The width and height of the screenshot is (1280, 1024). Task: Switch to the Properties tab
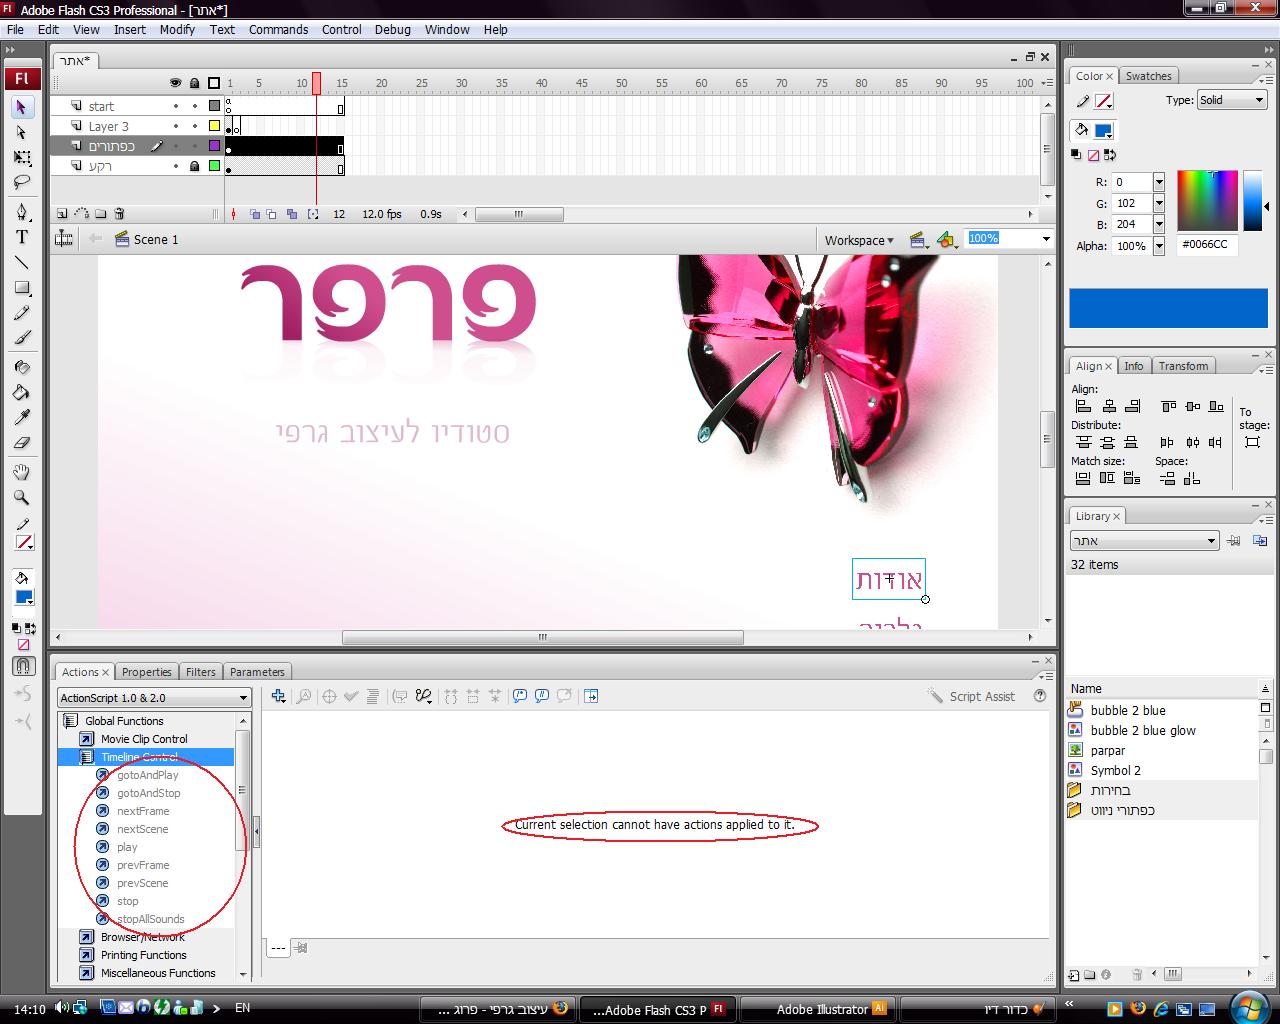(x=146, y=672)
